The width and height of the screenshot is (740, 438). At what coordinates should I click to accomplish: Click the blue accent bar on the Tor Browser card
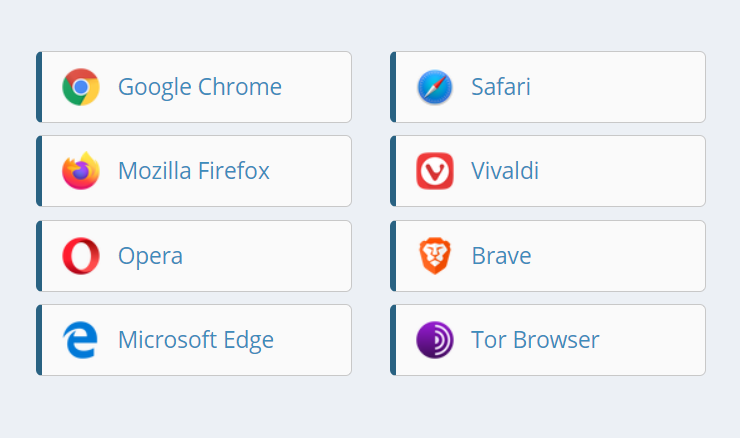point(393,340)
